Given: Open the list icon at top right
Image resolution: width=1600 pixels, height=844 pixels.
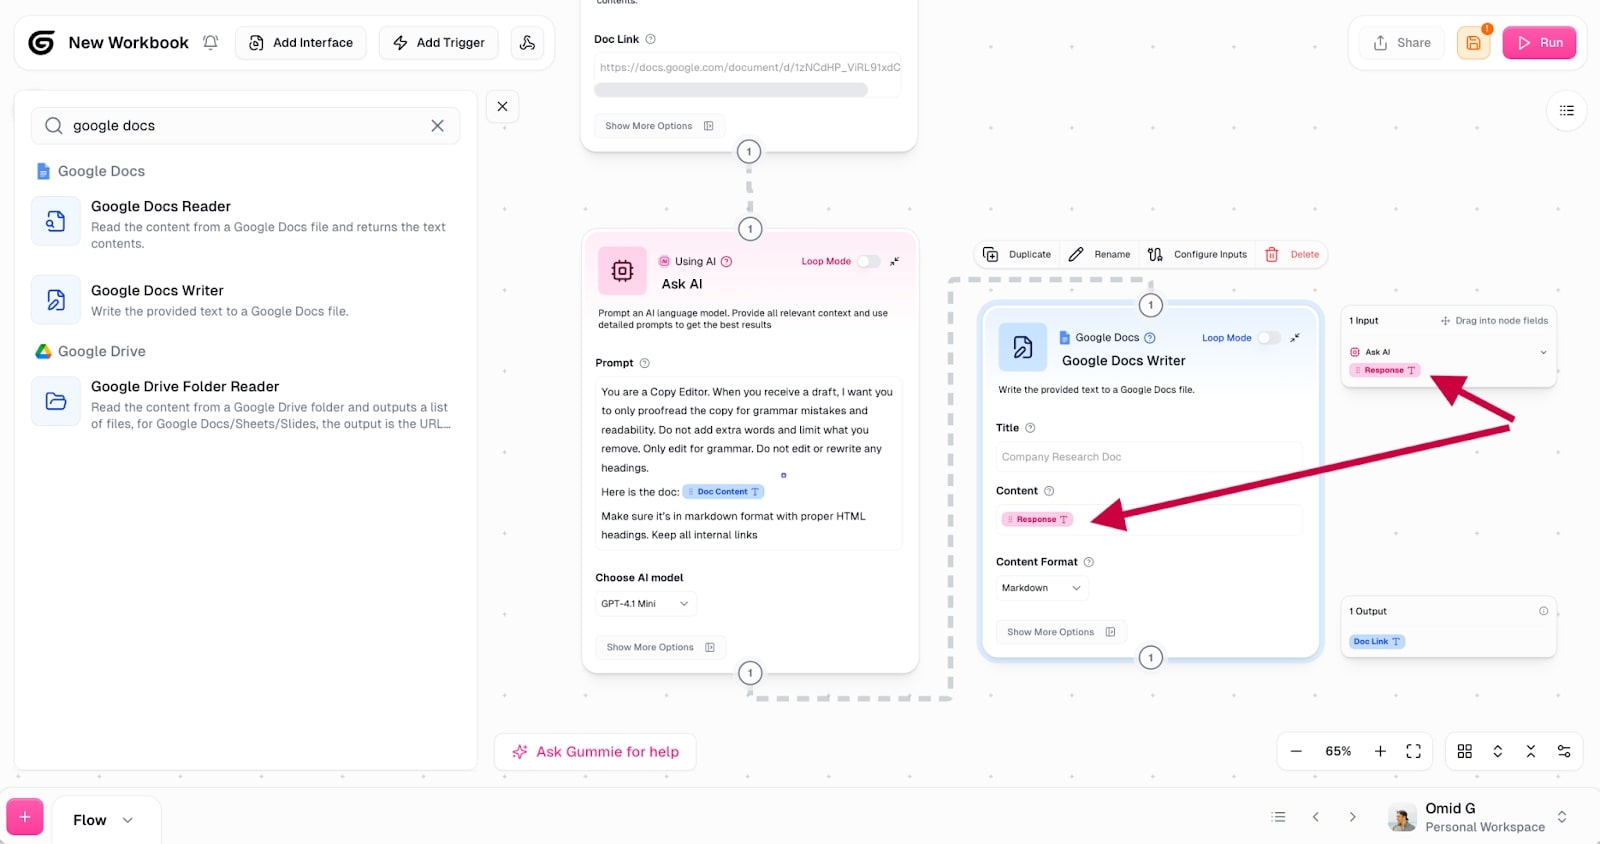Looking at the screenshot, I should (x=1566, y=111).
